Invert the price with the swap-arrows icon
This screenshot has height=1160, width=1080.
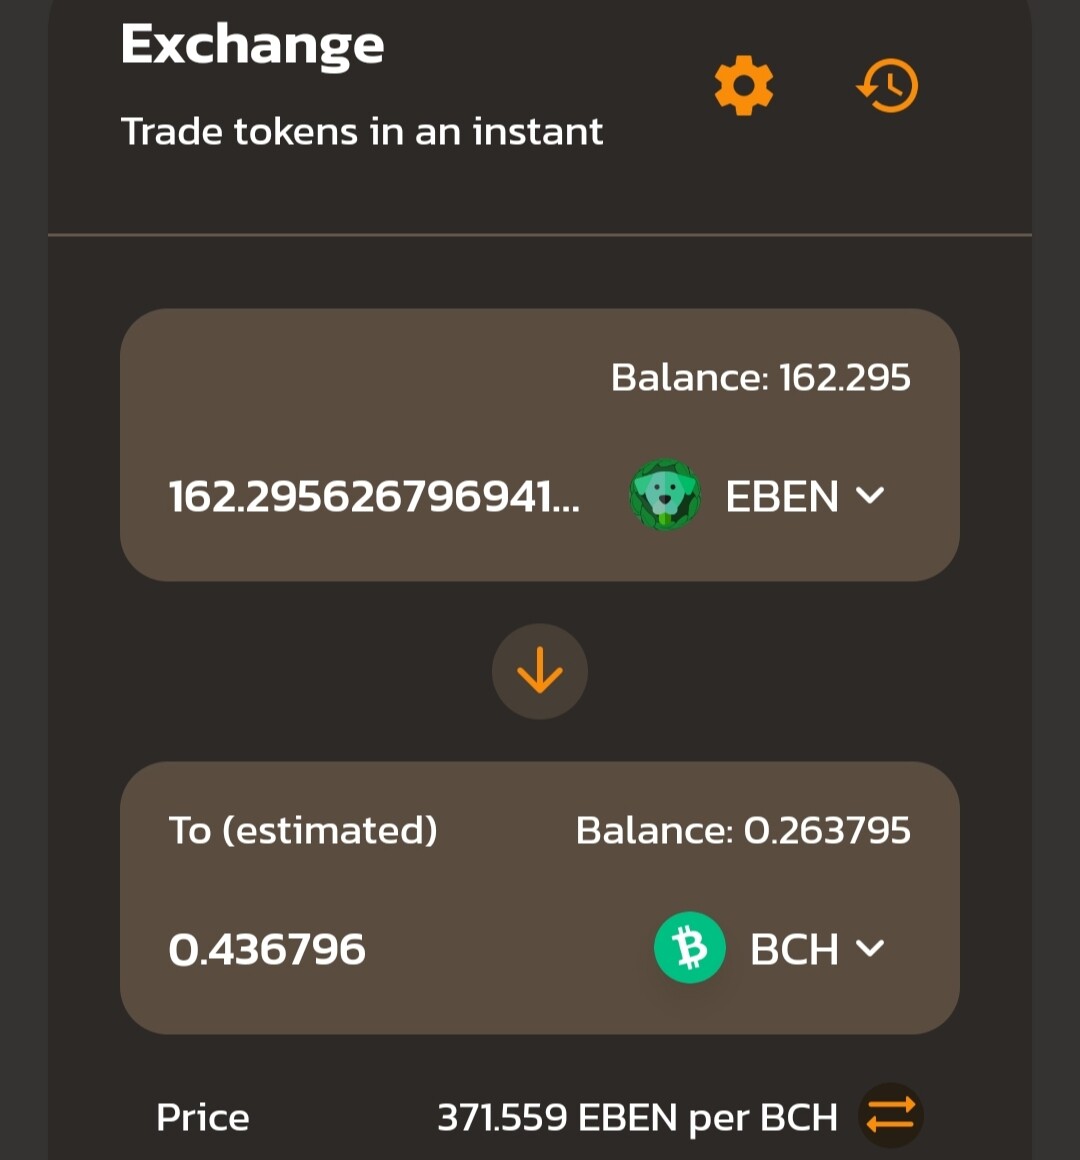(x=891, y=1116)
